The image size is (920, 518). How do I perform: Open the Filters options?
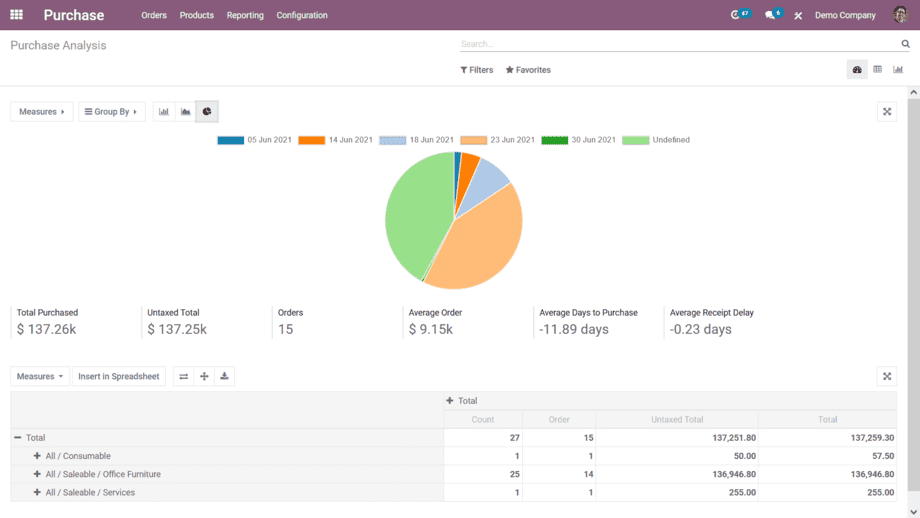[x=477, y=70]
